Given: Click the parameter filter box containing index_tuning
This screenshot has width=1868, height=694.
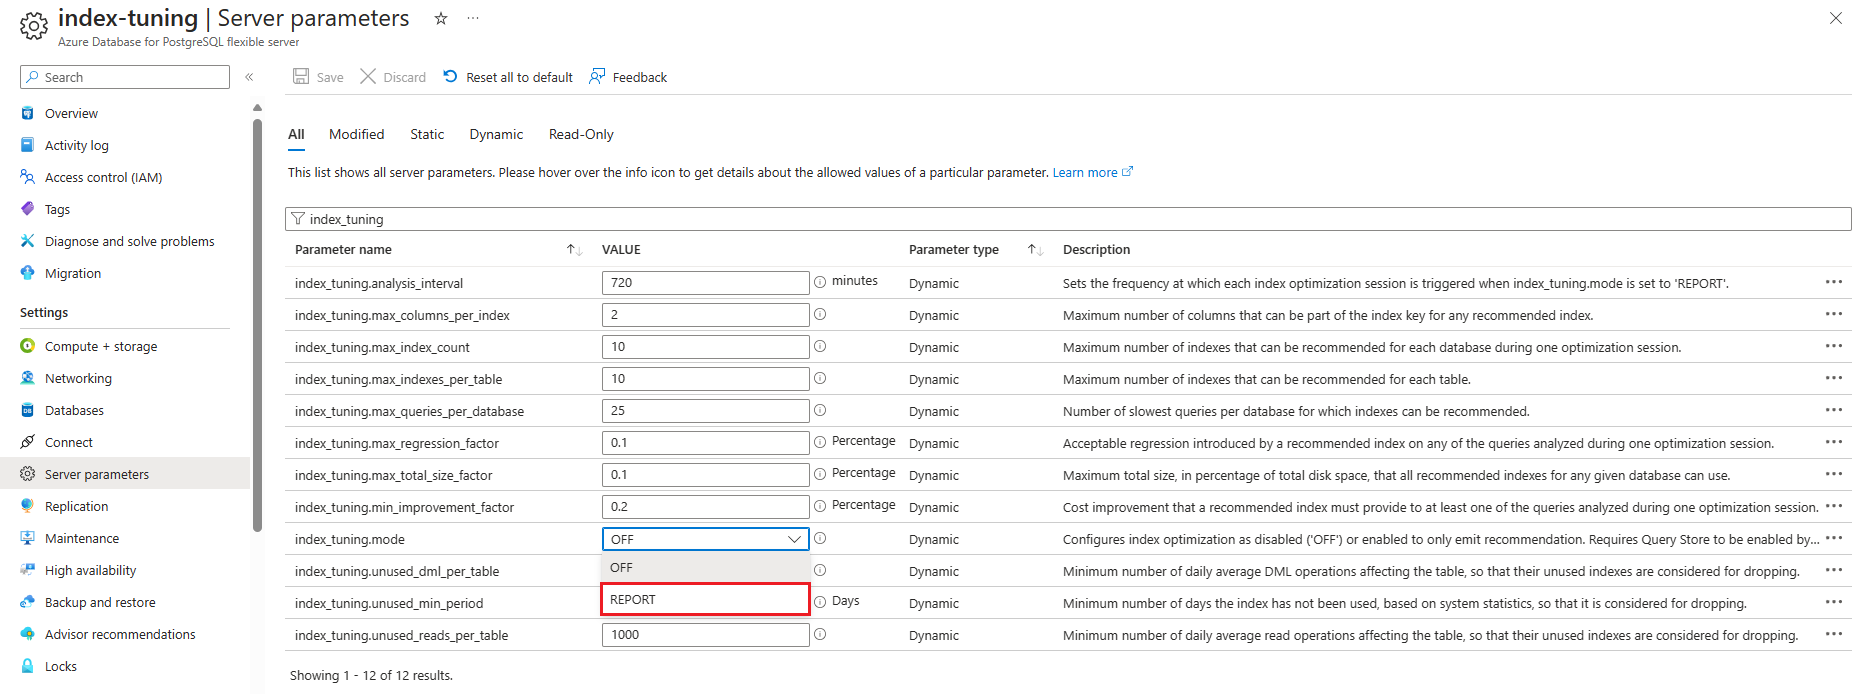Looking at the screenshot, I should click(1068, 219).
